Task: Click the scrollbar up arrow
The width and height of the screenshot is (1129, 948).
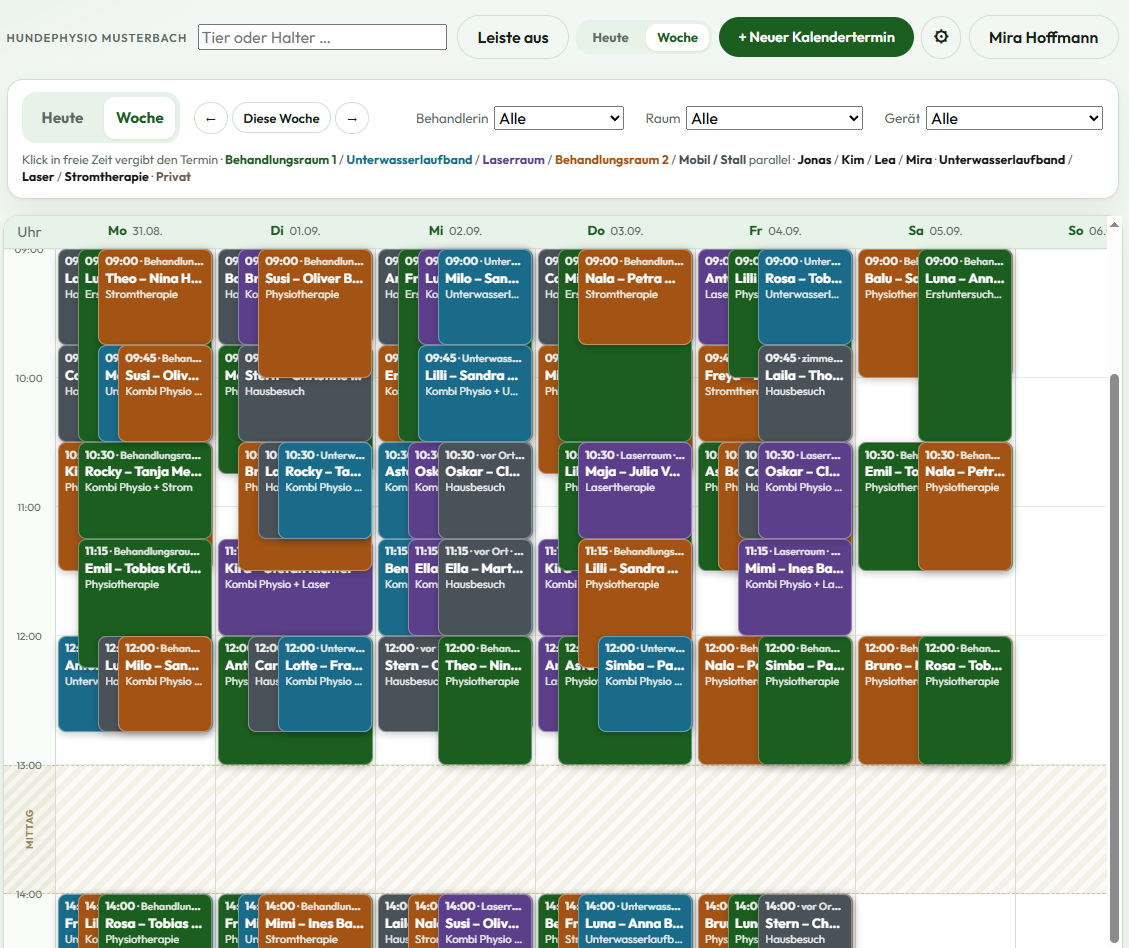Action: tap(1114, 225)
